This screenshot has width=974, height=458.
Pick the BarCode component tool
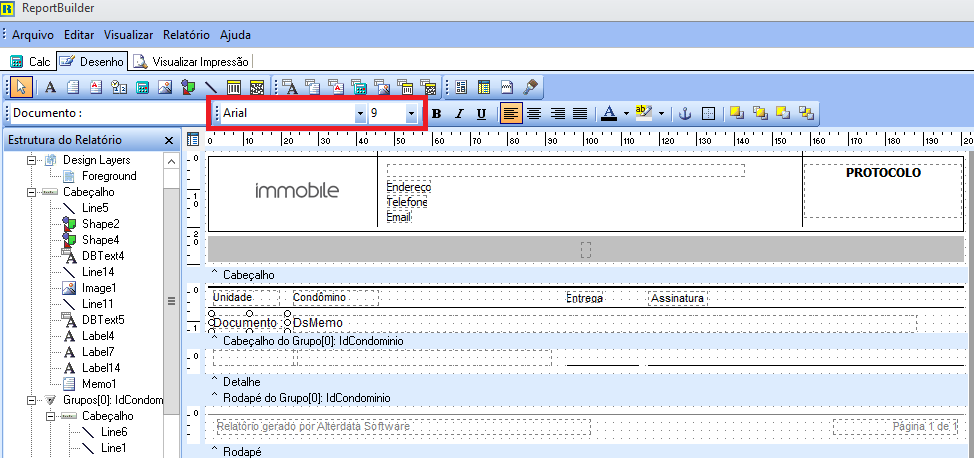click(x=234, y=87)
